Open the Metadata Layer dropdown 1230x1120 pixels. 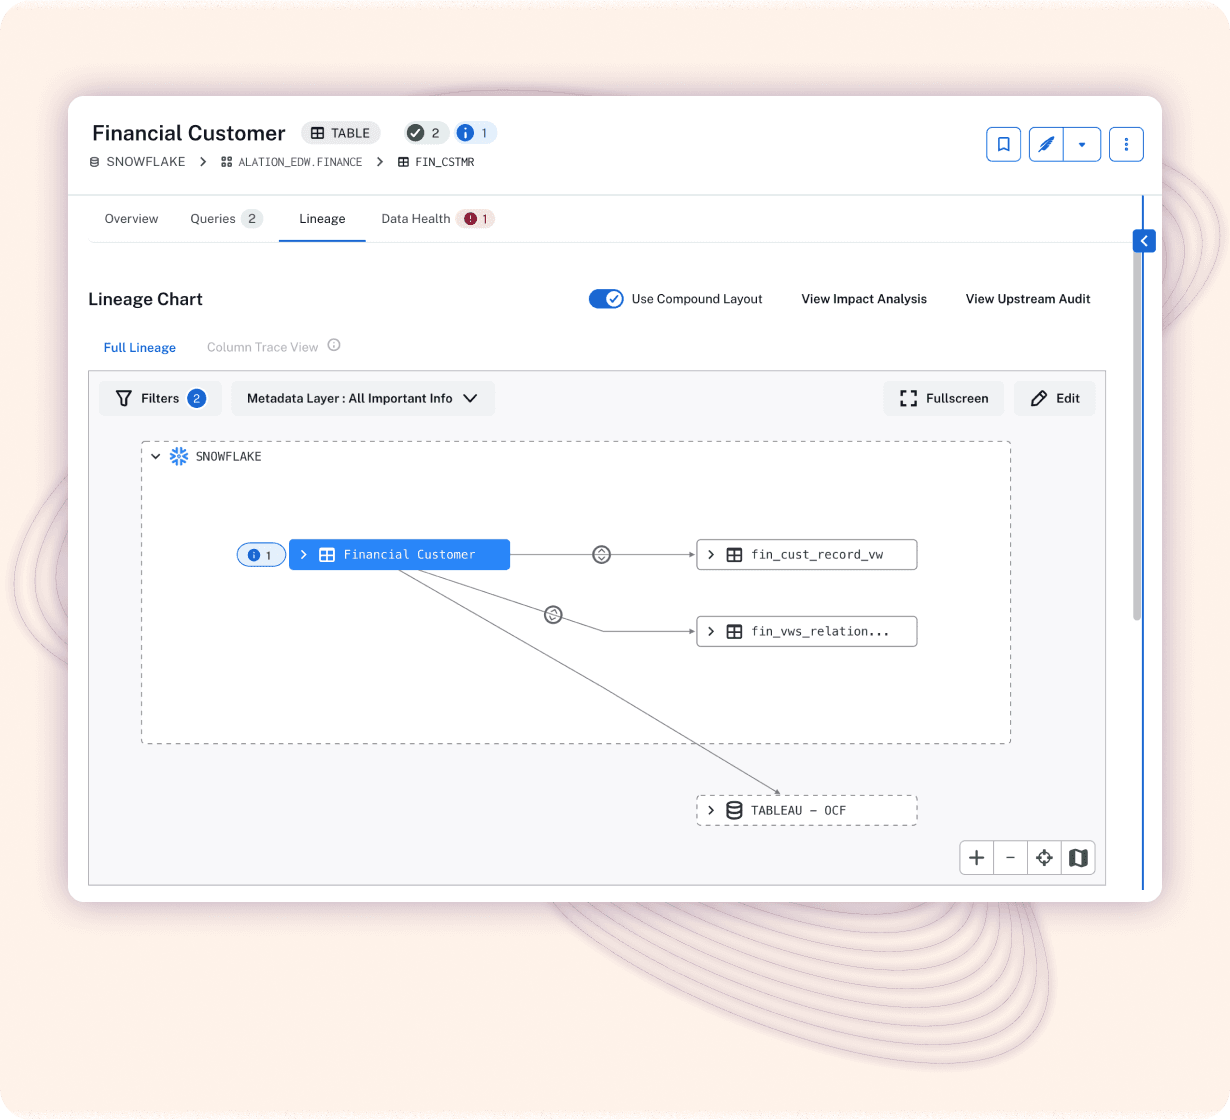363,398
